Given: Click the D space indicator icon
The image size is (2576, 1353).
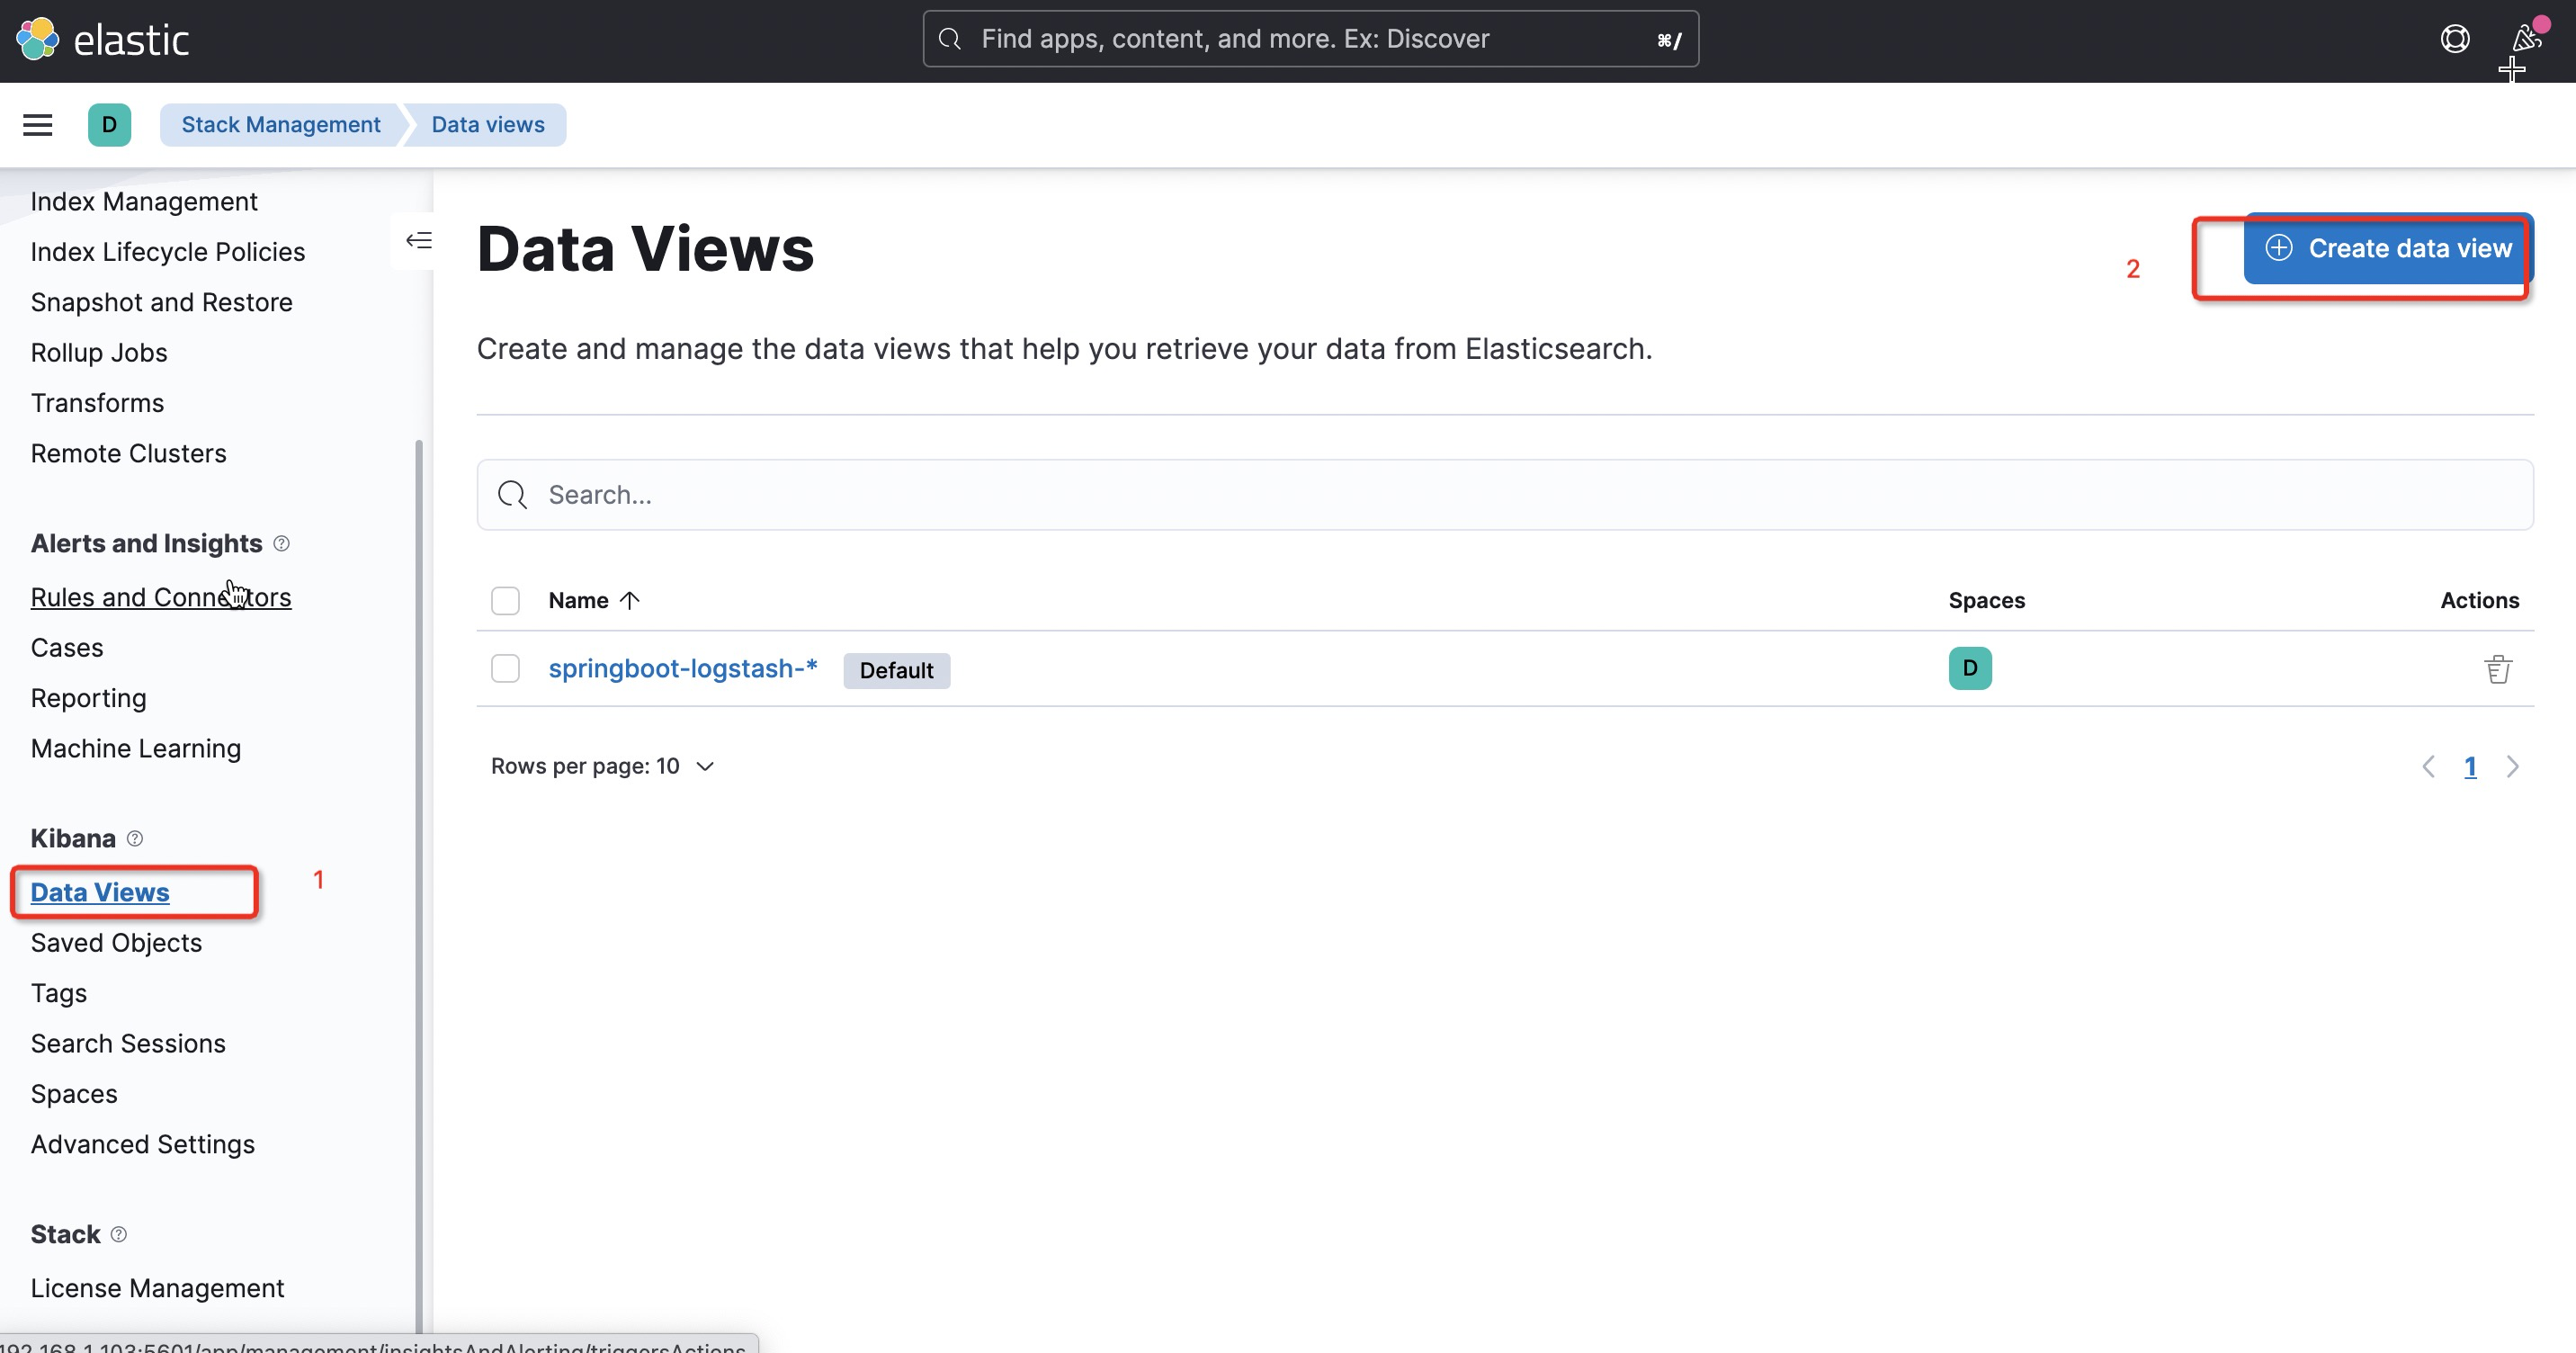Looking at the screenshot, I should point(1970,668).
